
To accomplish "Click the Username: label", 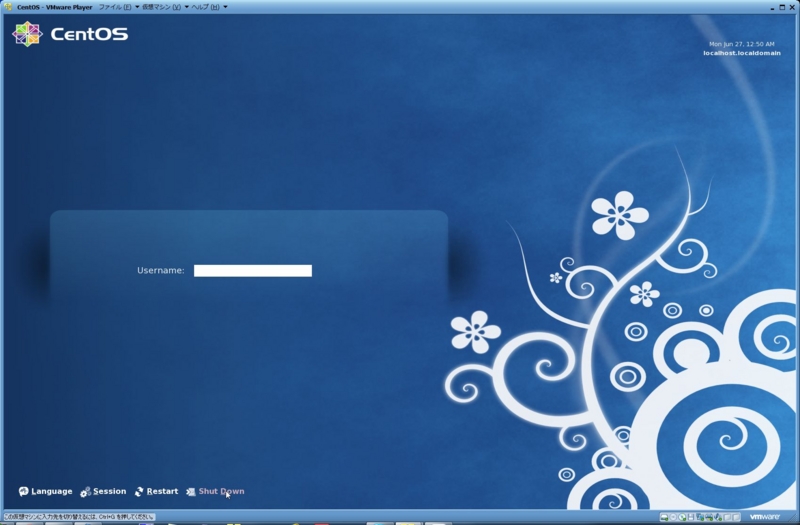I will pyautogui.click(x=161, y=270).
